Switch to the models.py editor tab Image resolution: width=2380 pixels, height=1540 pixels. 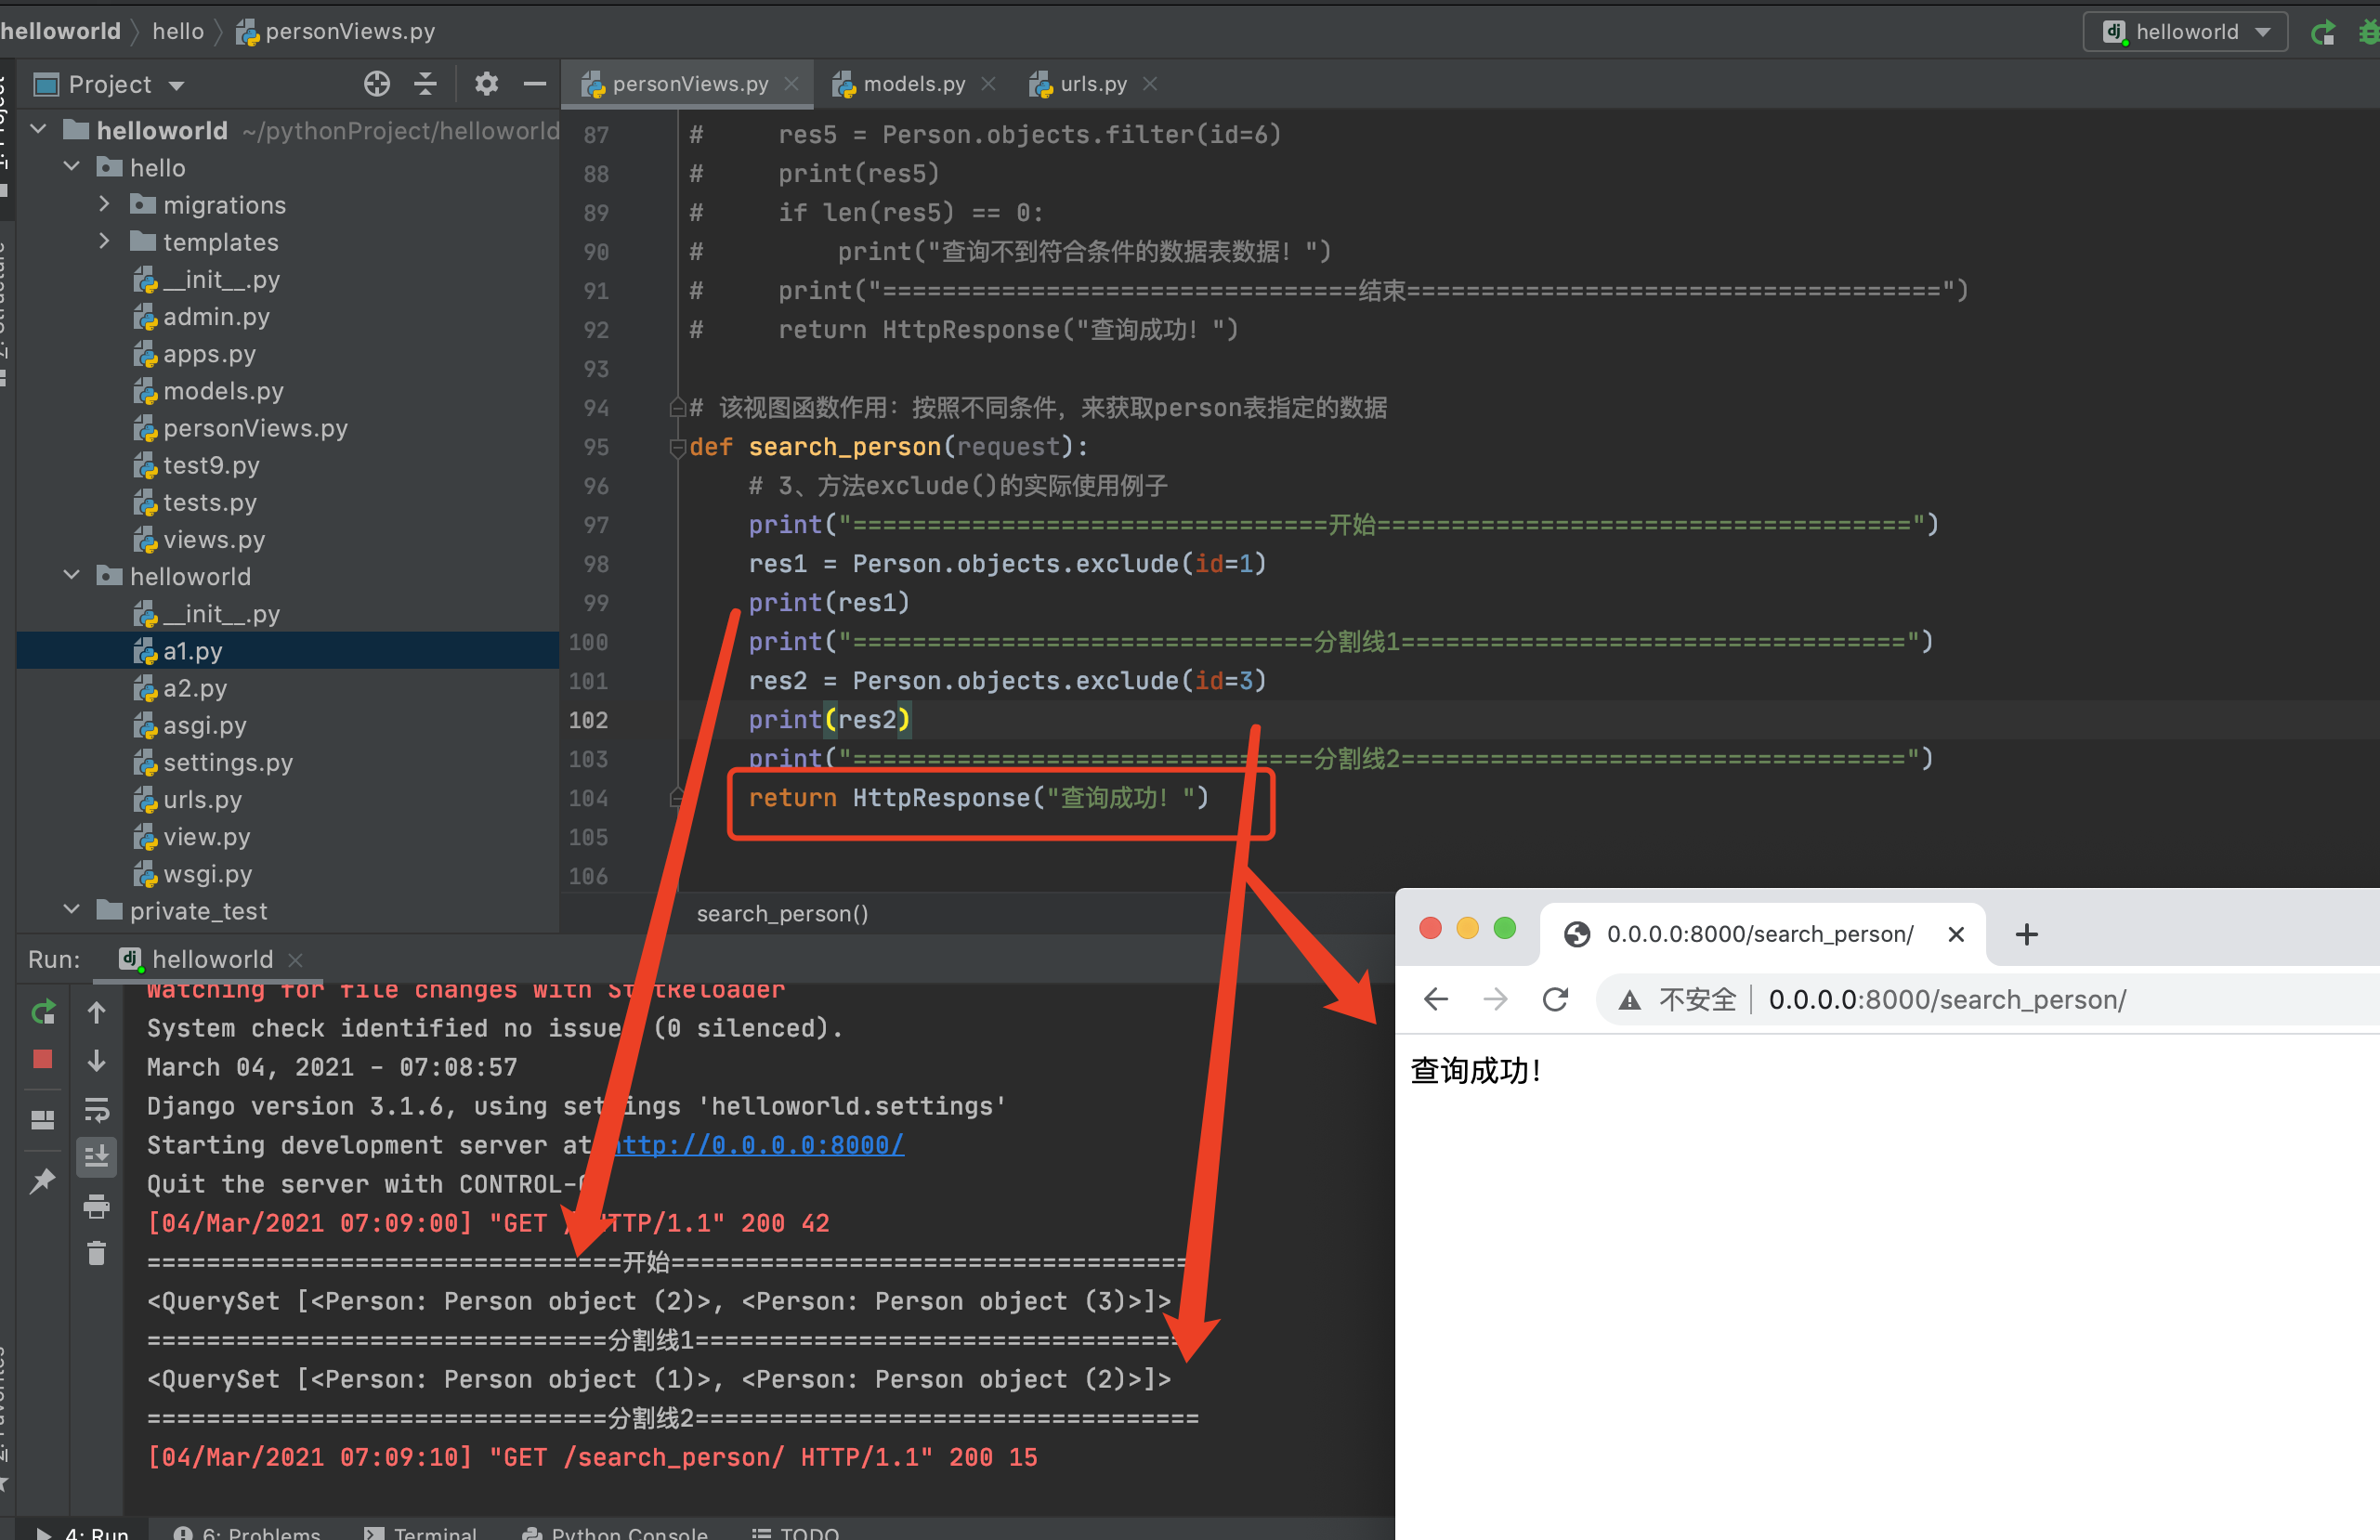pos(913,84)
